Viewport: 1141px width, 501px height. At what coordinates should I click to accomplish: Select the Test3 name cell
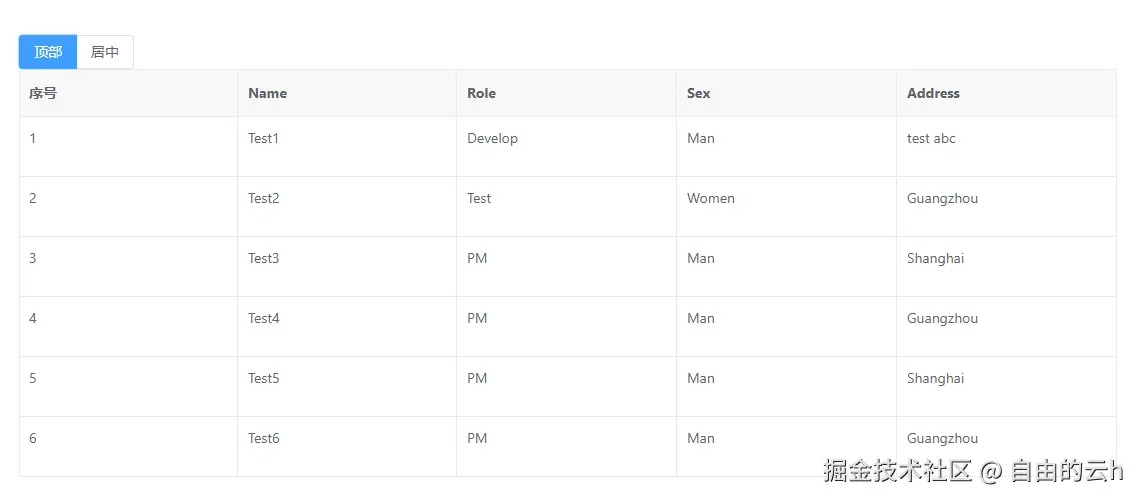pos(264,258)
